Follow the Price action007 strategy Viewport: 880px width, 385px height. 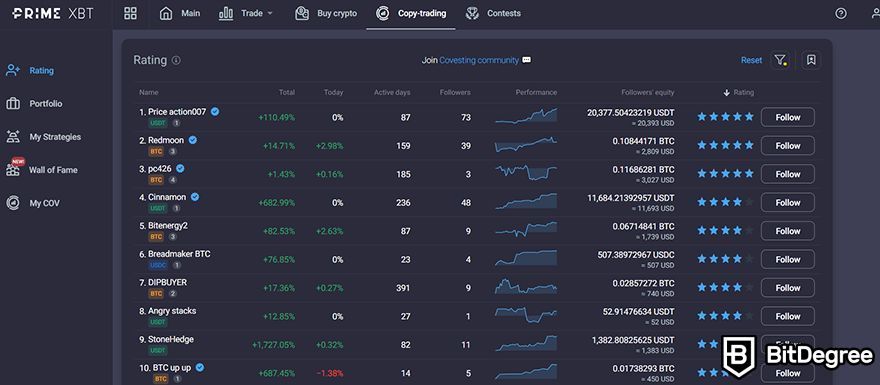pos(787,117)
